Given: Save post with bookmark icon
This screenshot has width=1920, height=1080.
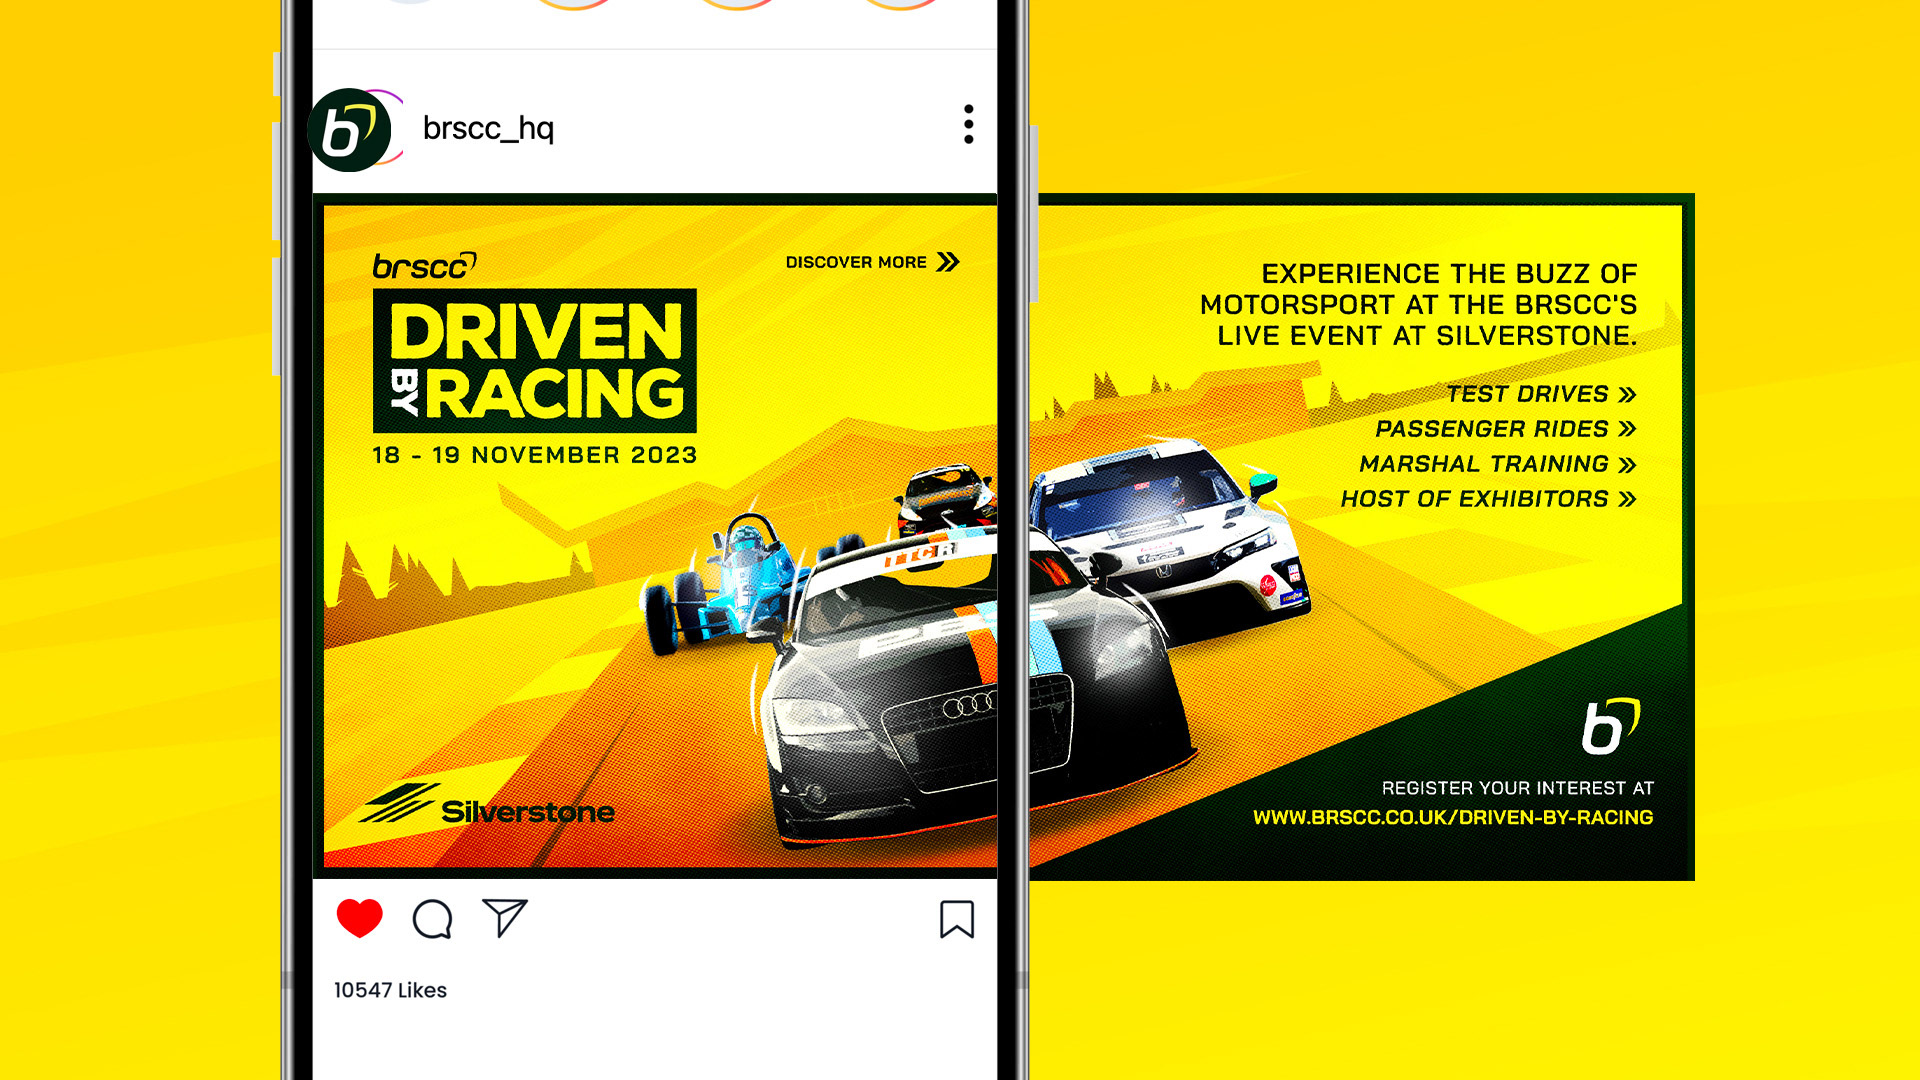Looking at the screenshot, I should click(956, 919).
